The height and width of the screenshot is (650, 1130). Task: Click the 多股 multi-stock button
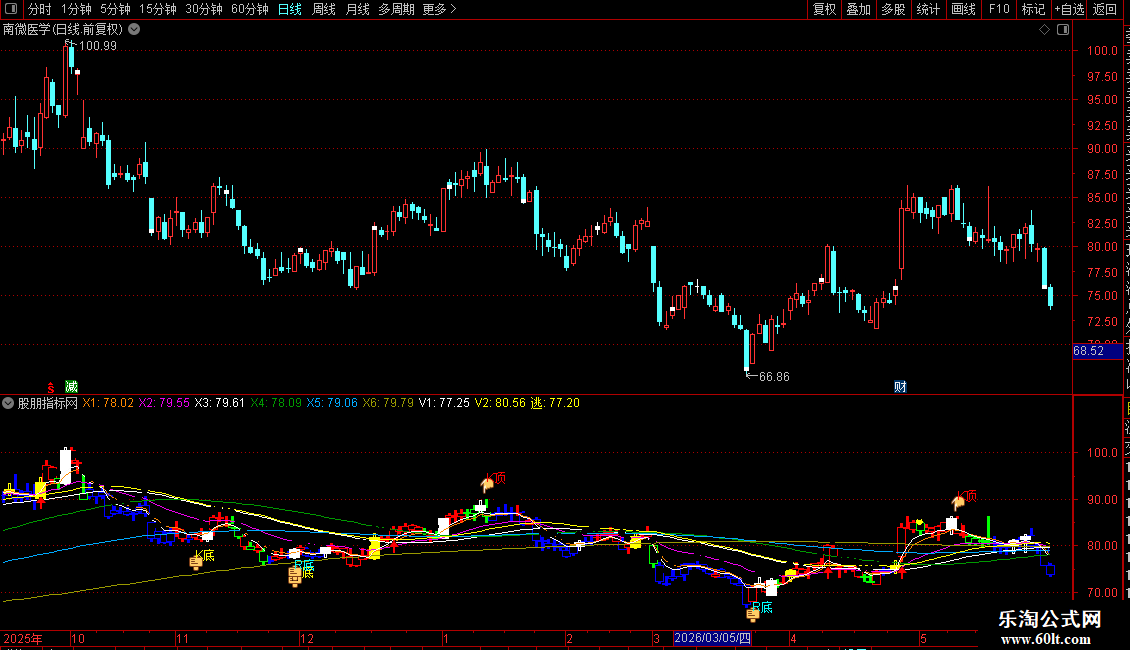pos(894,9)
